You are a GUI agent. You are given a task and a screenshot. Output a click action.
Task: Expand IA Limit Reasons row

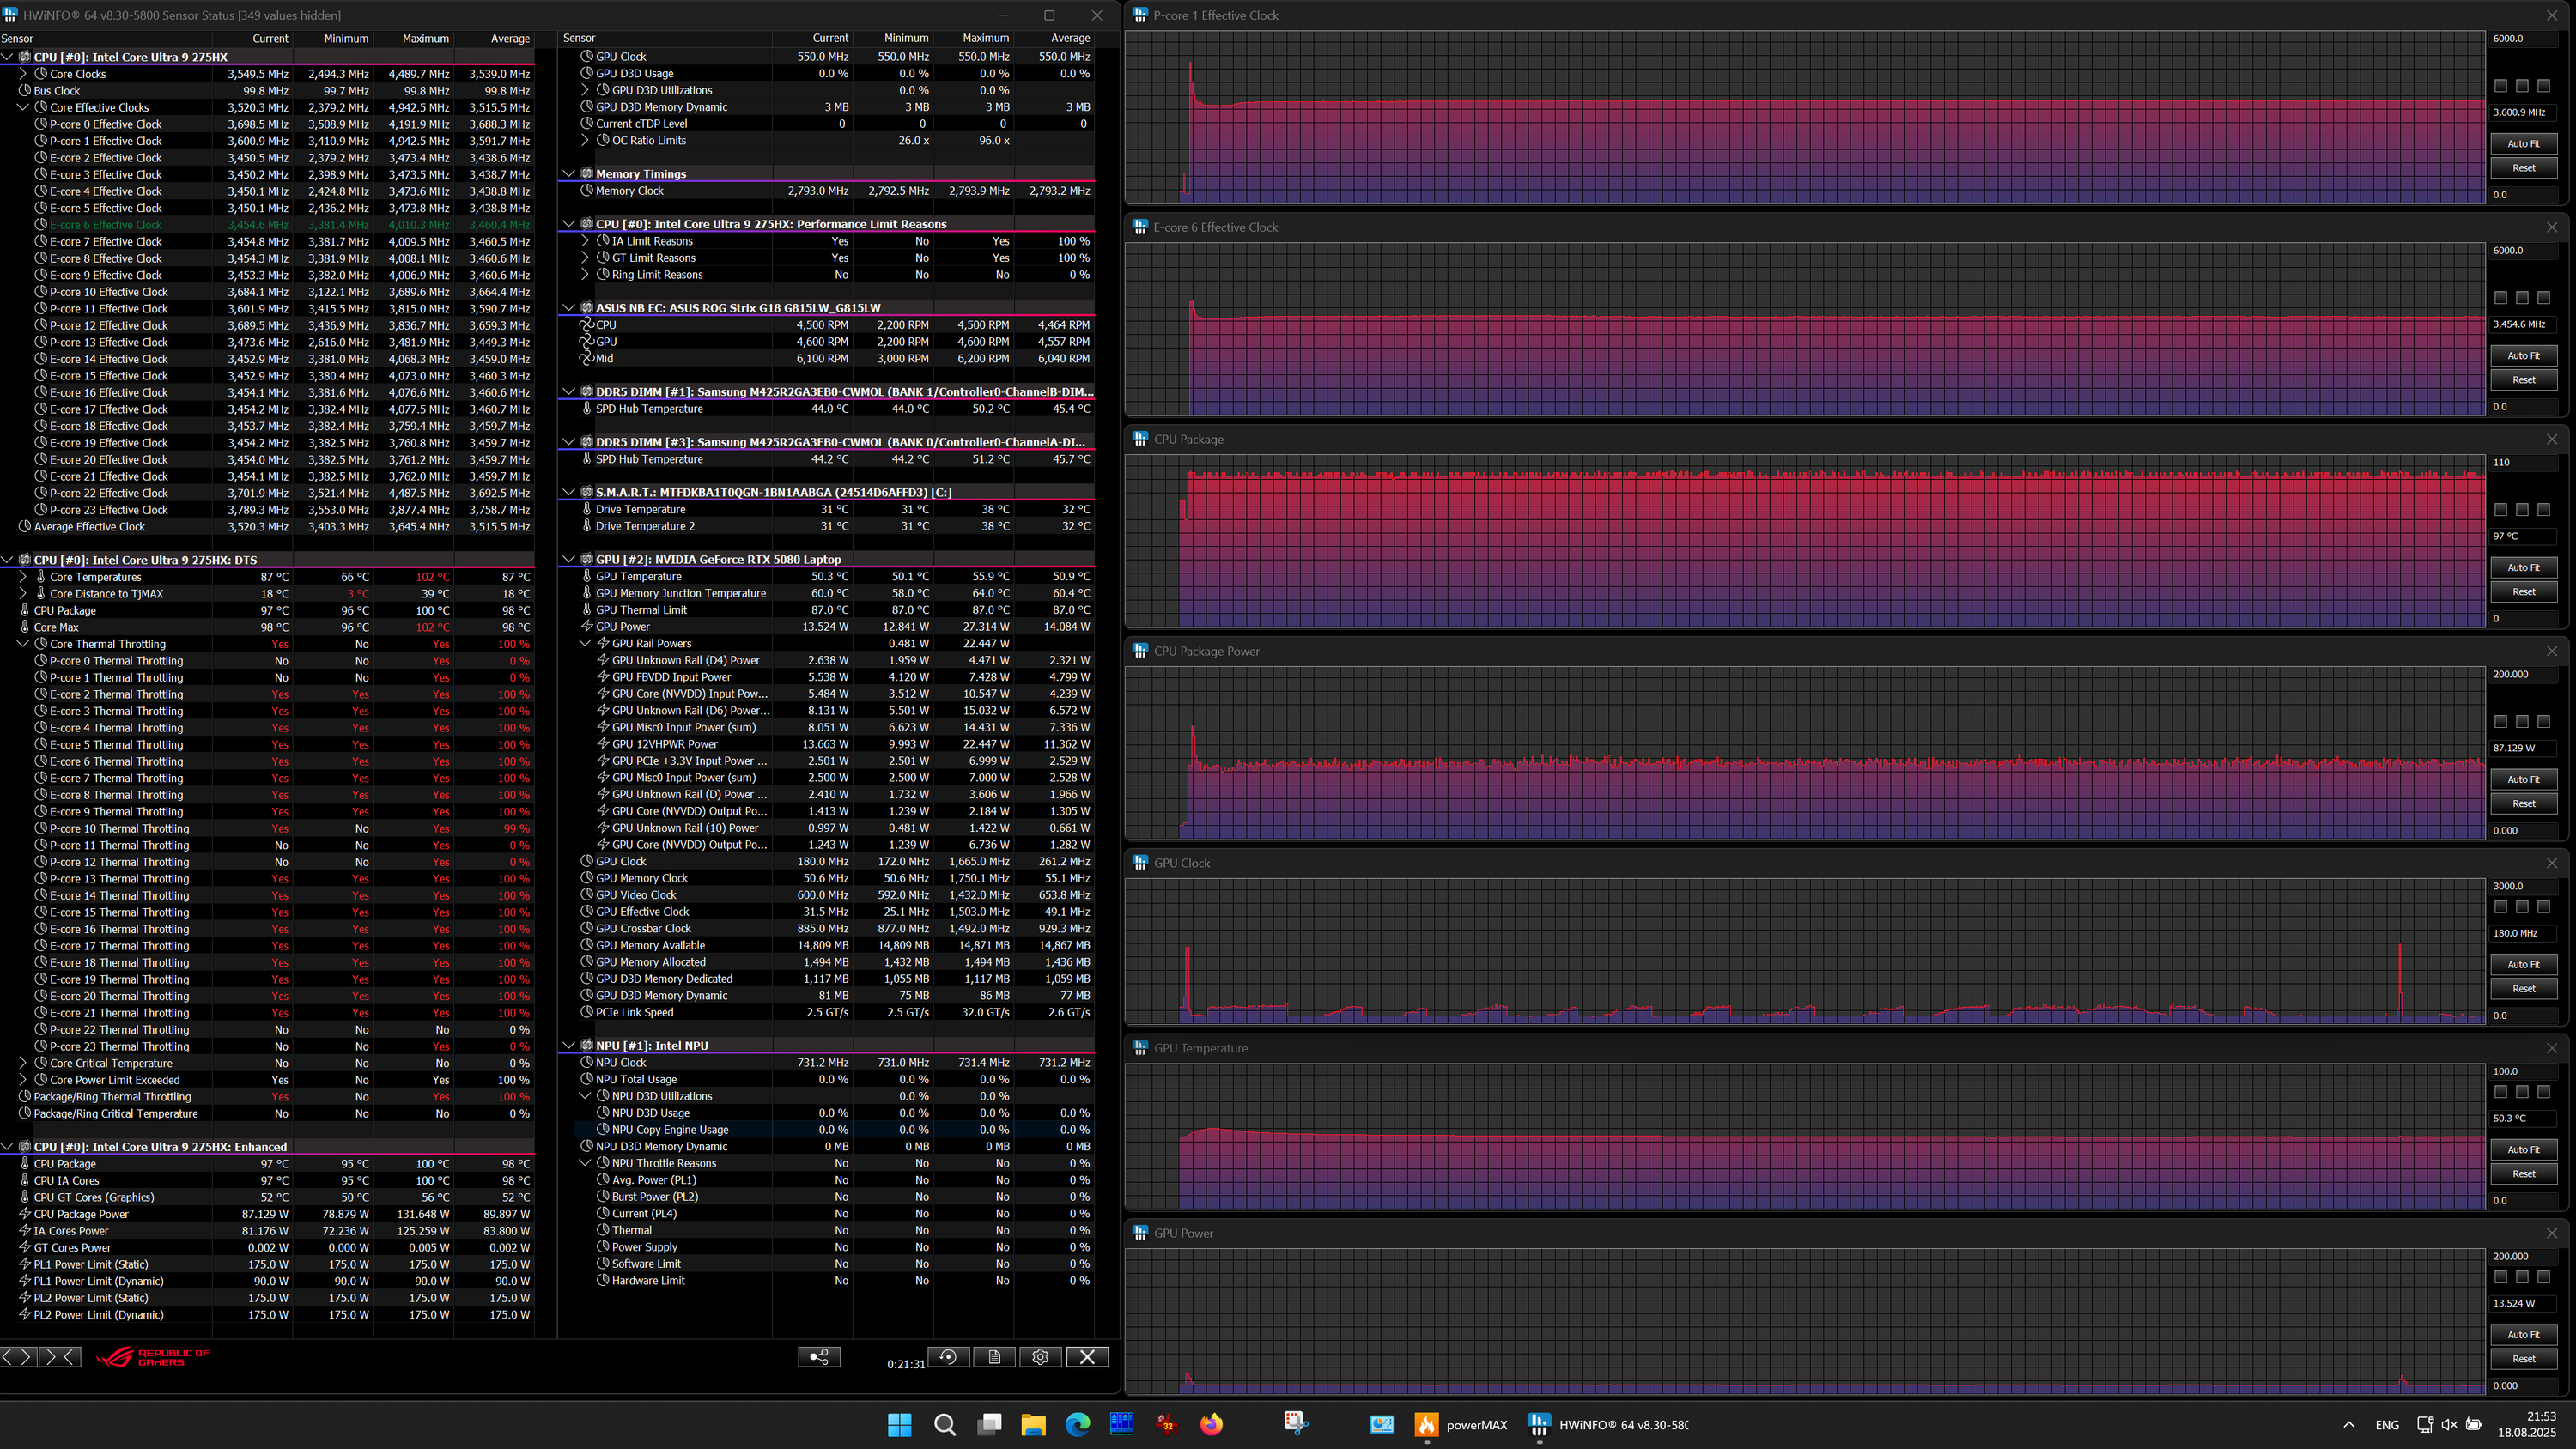point(586,241)
